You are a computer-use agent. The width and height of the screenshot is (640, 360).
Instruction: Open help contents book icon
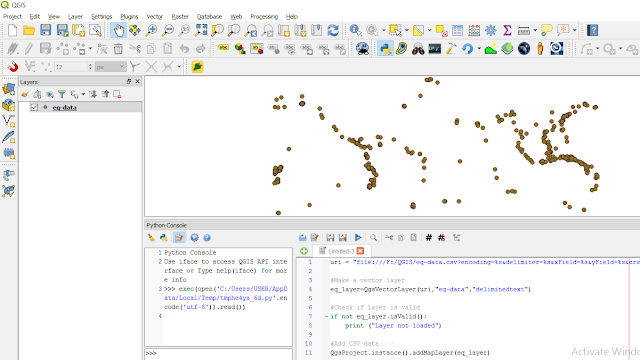click(593, 30)
